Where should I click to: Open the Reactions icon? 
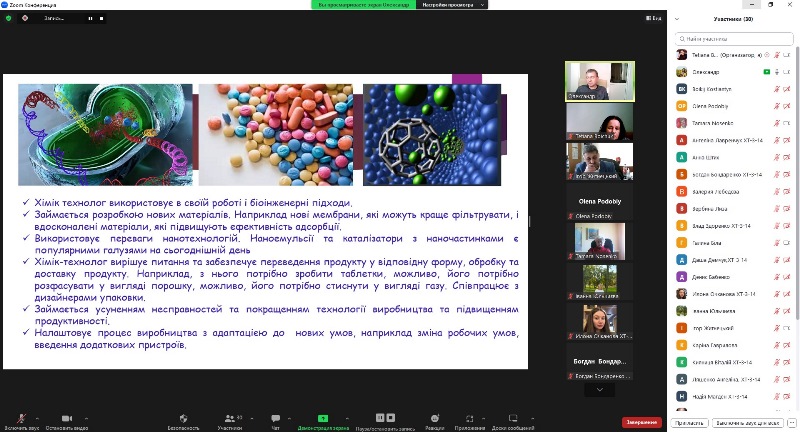[x=435, y=417]
